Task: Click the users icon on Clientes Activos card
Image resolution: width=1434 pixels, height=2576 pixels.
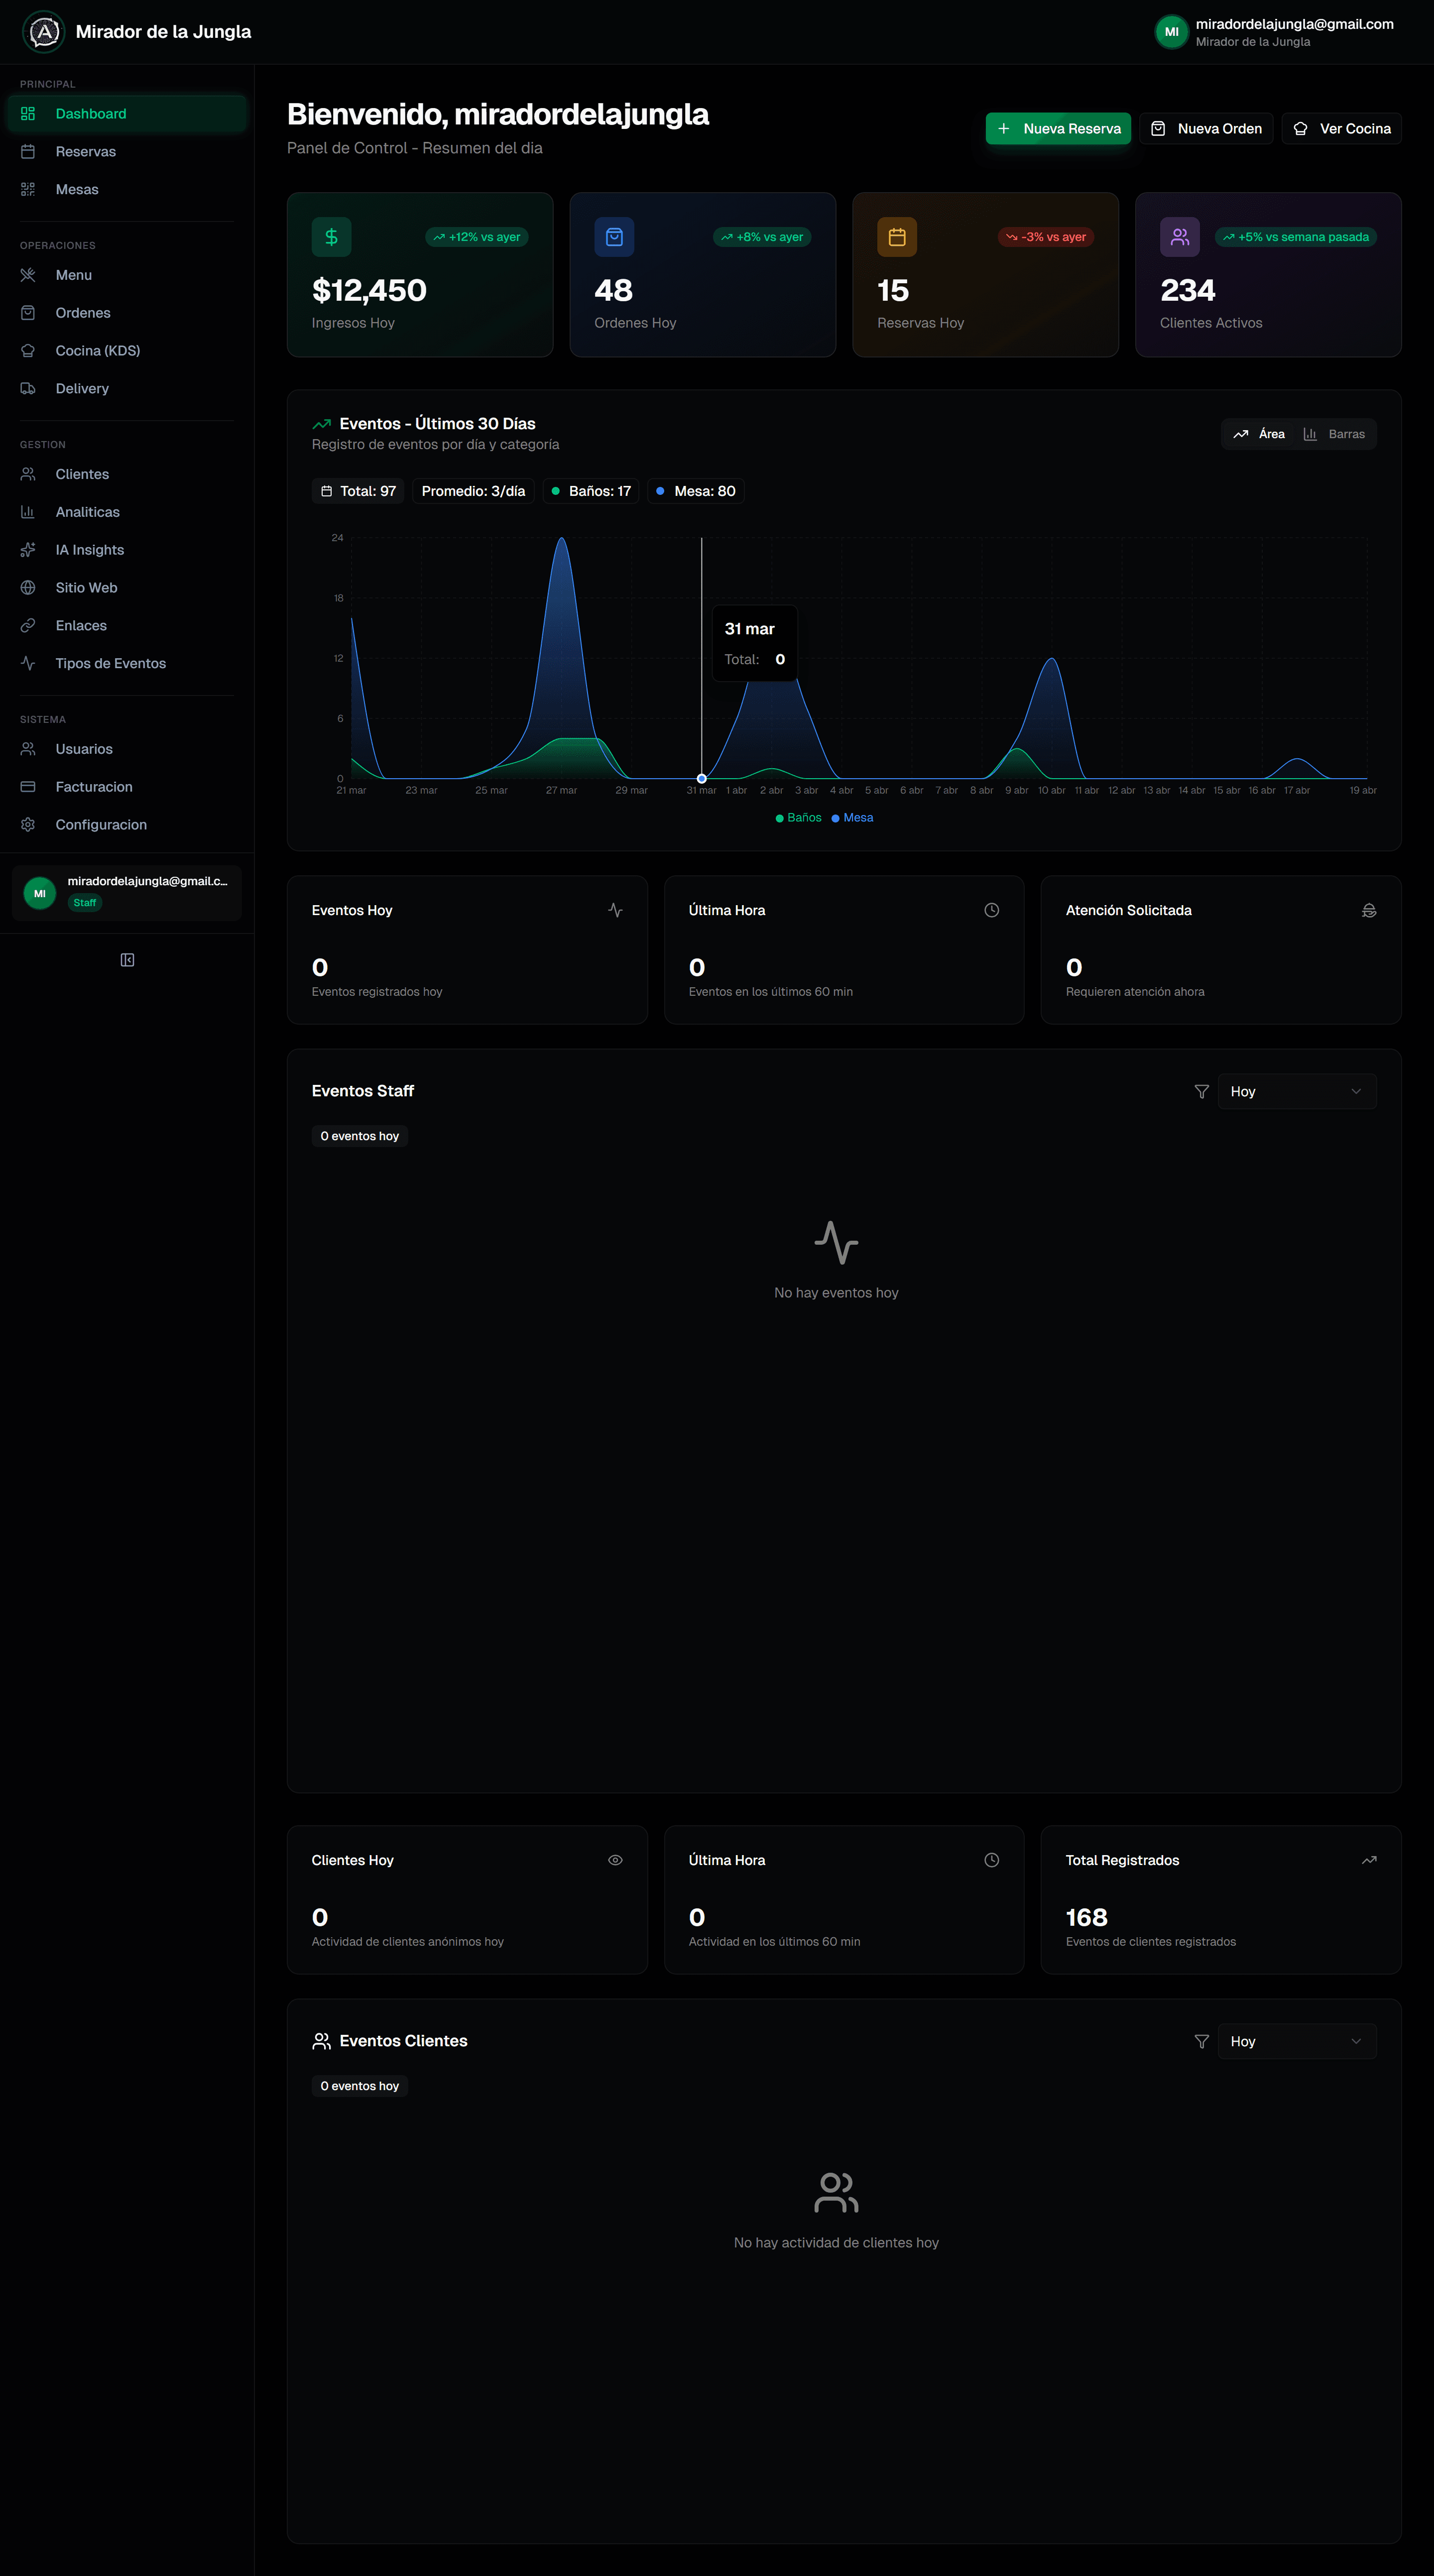Action: [x=1180, y=237]
